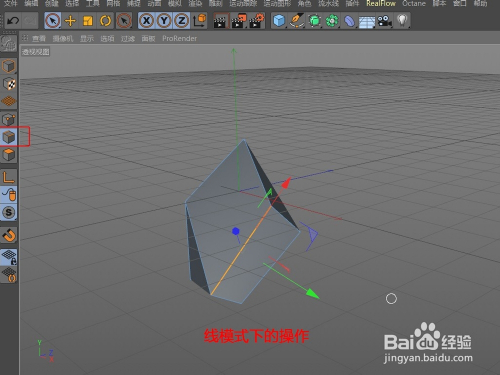Image resolution: width=500 pixels, height=375 pixels.
Task: Click Render to Picture Viewer icon
Action: (x=238, y=21)
